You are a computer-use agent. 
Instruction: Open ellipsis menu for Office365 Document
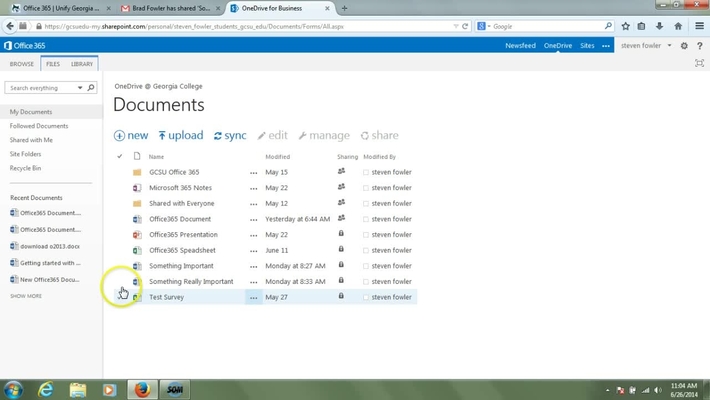(x=254, y=220)
